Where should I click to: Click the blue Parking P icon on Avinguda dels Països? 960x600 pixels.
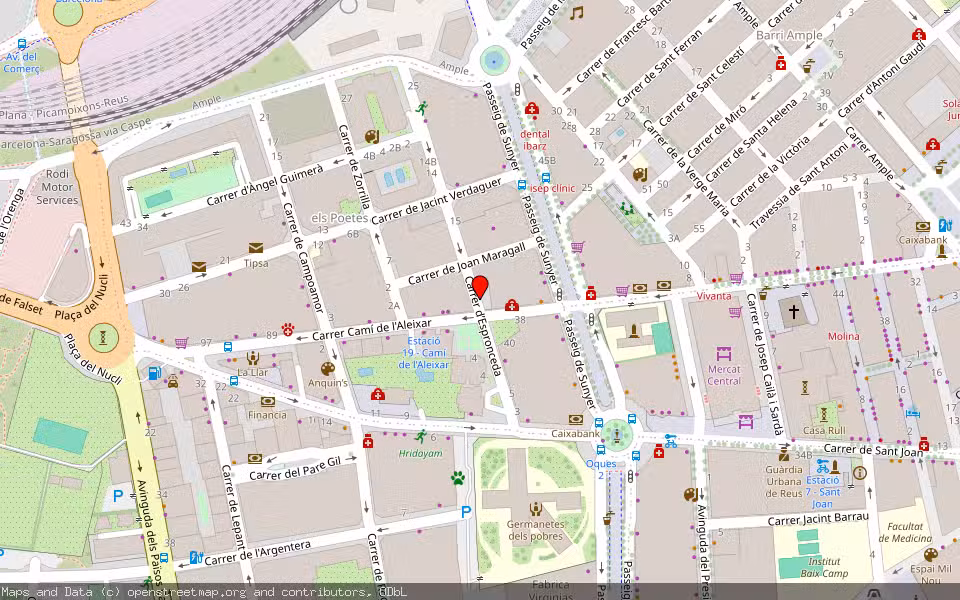(117, 495)
